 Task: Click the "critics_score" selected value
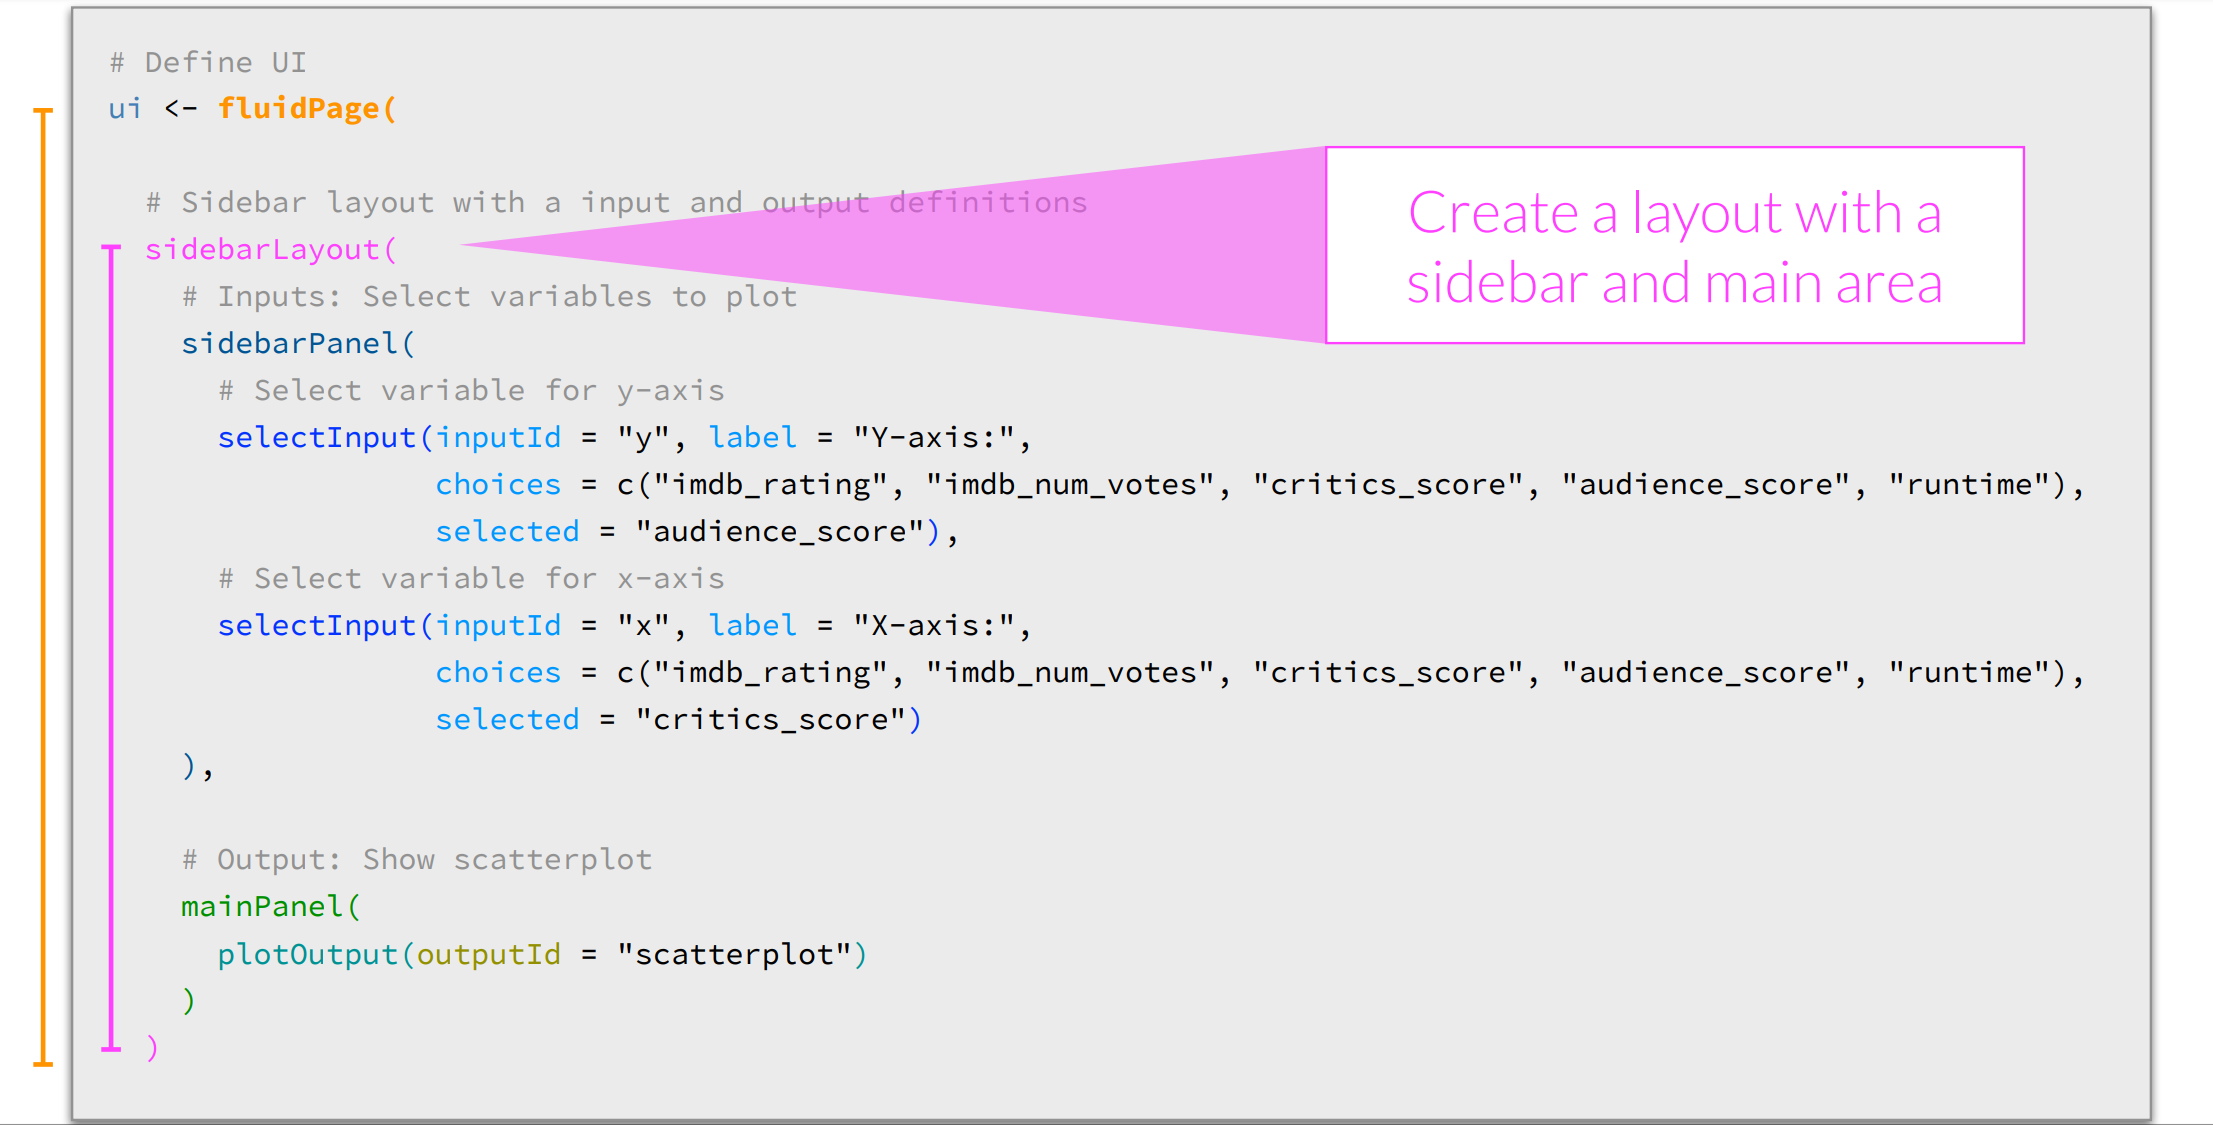[770, 719]
